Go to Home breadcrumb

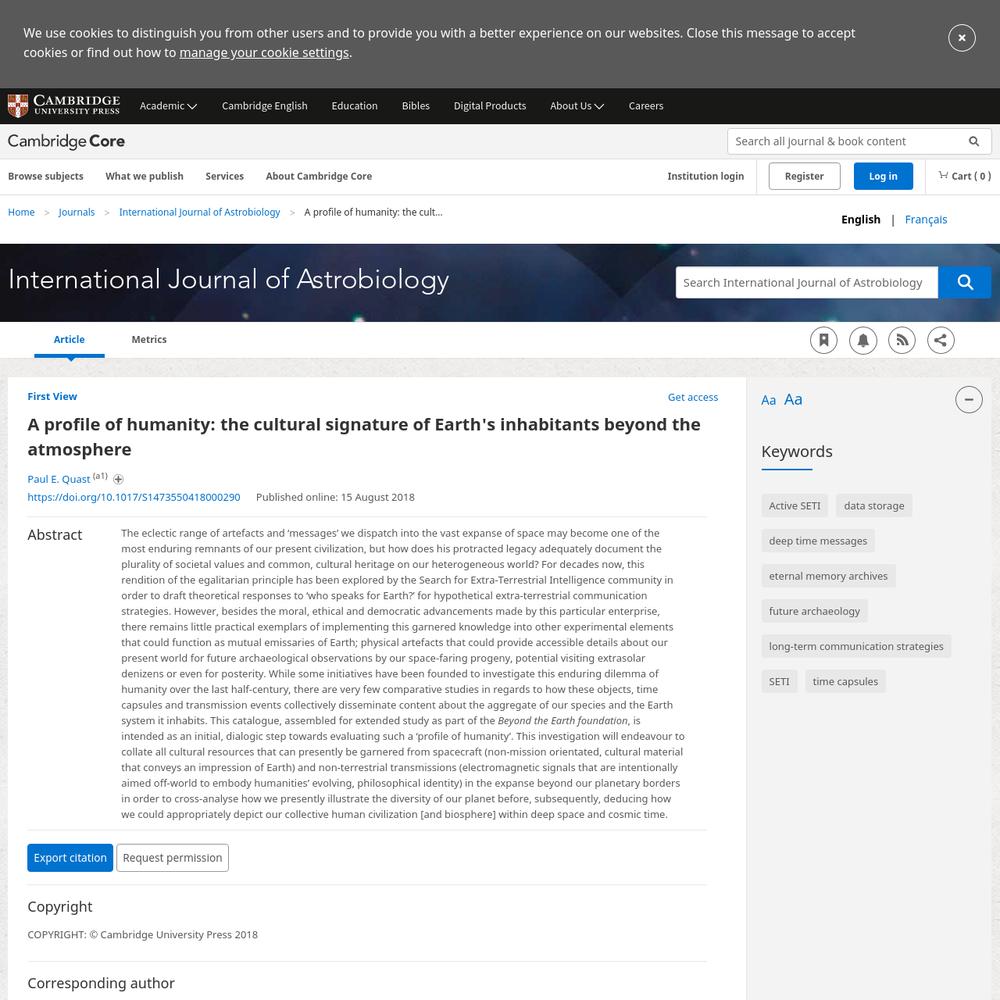pyautogui.click(x=21, y=212)
